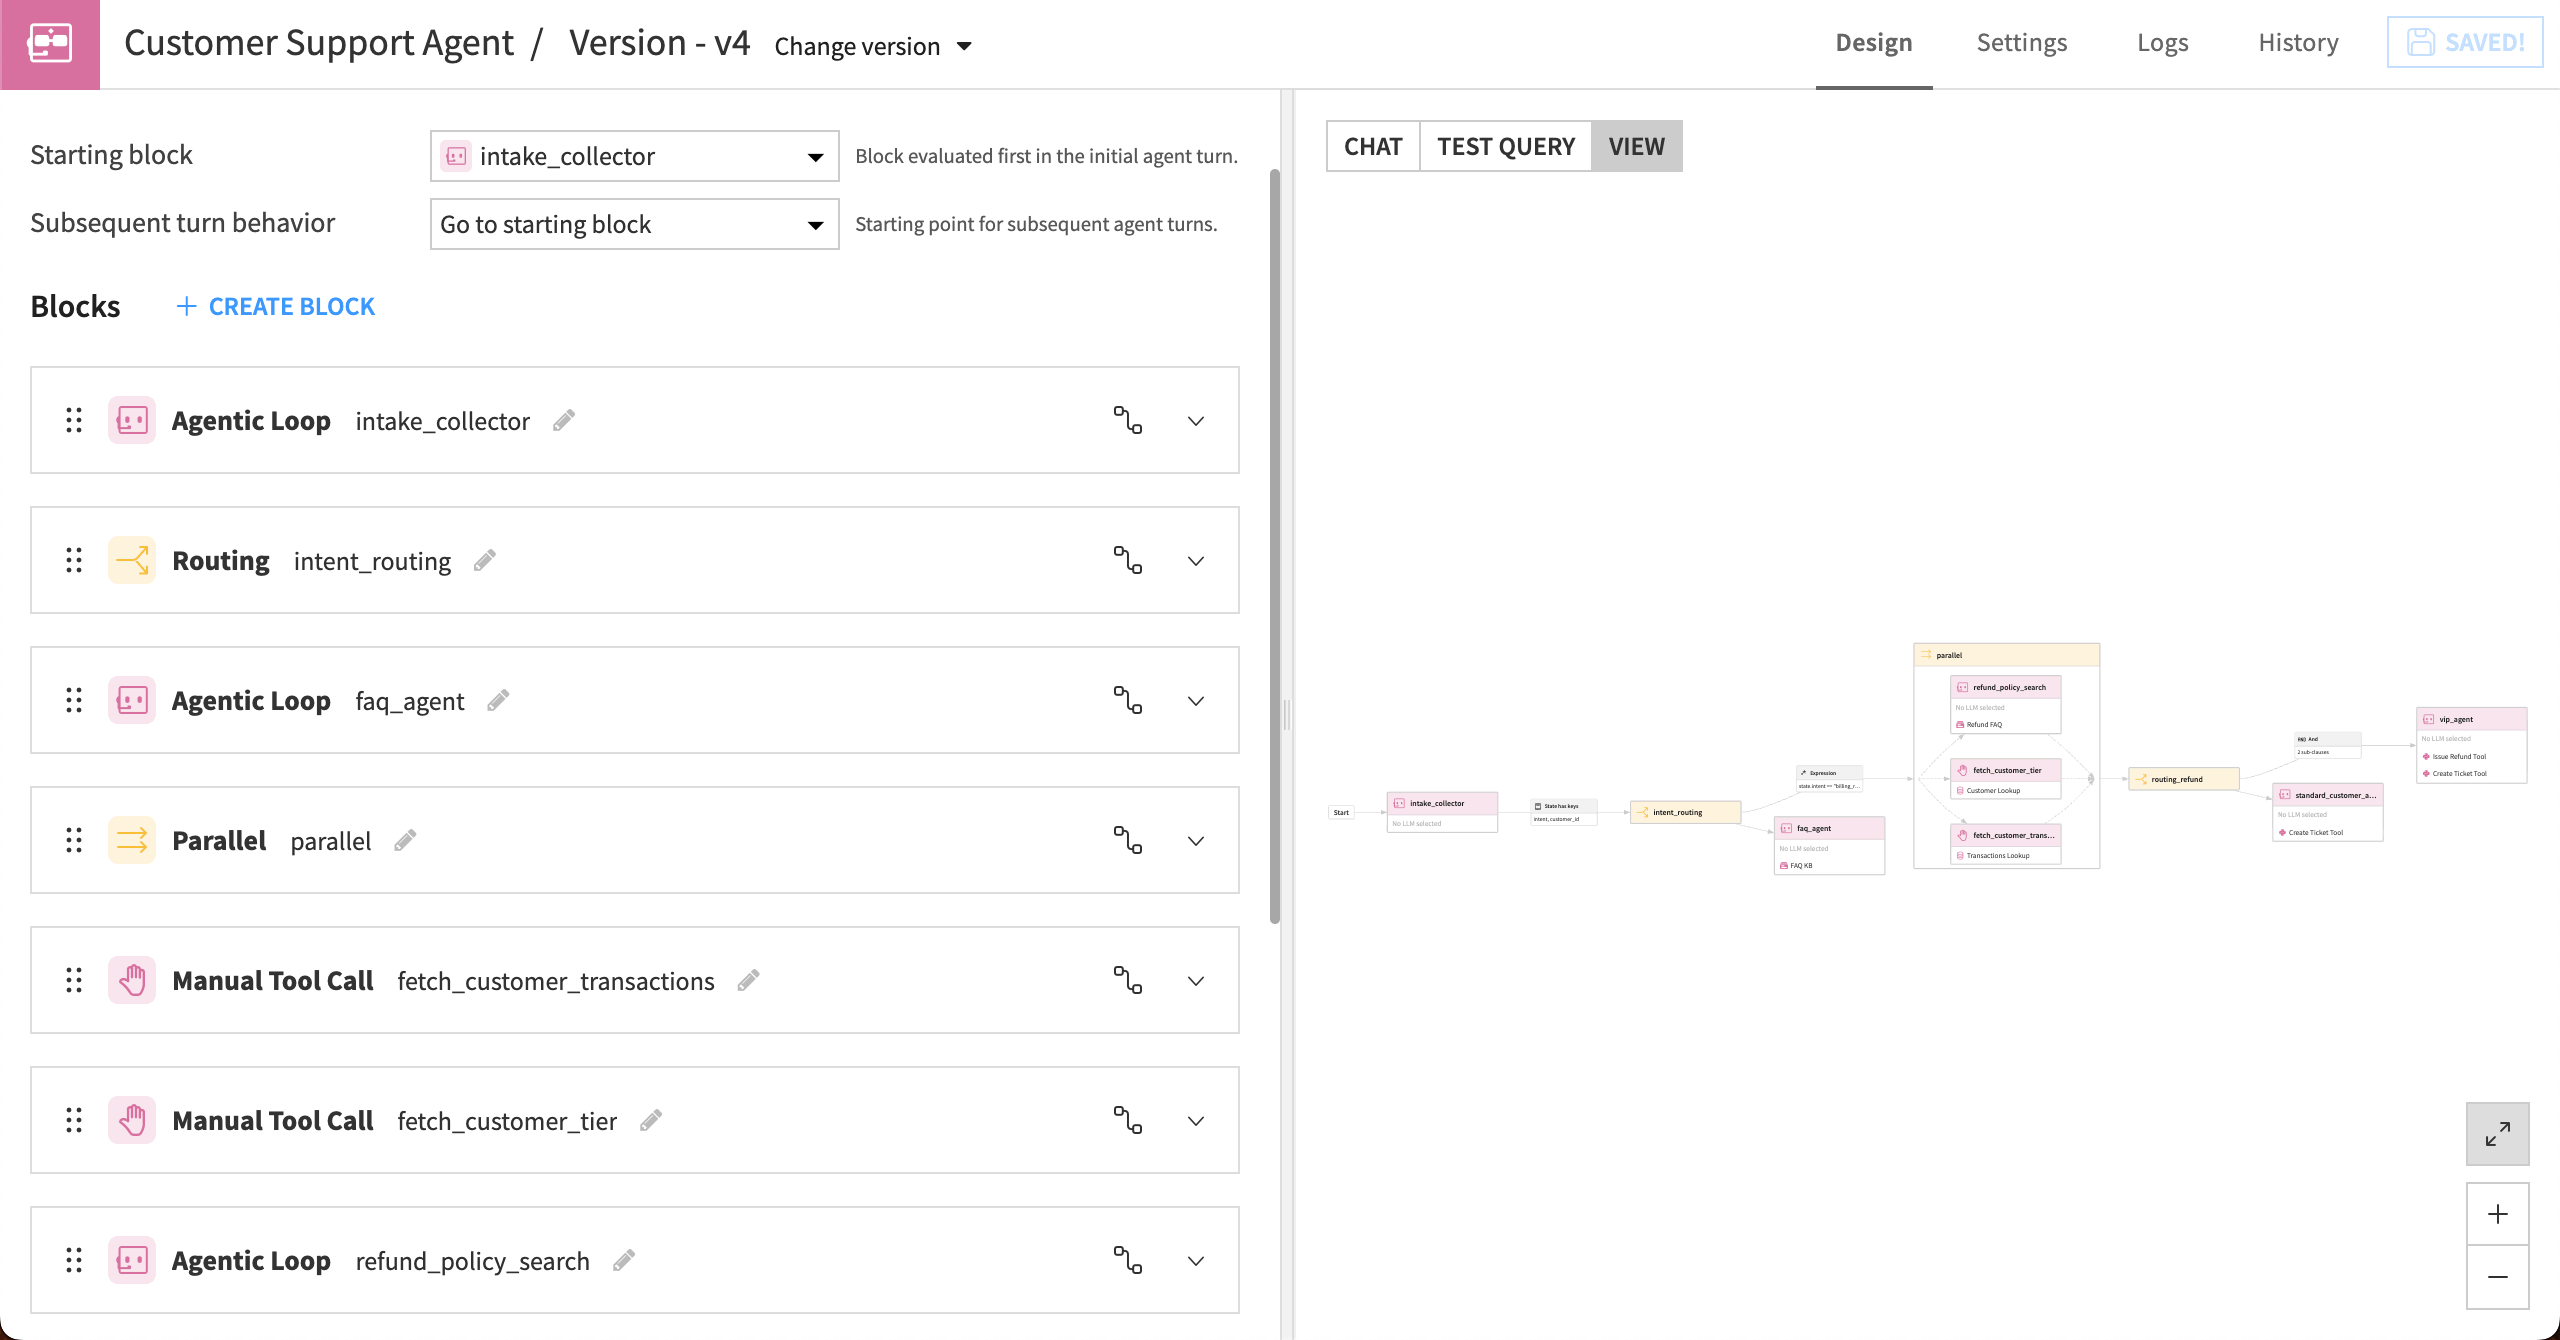Screen dimensions: 2560x1340
Task: Click the fullscreen expand icon on the graph canvas
Action: point(2497,1133)
